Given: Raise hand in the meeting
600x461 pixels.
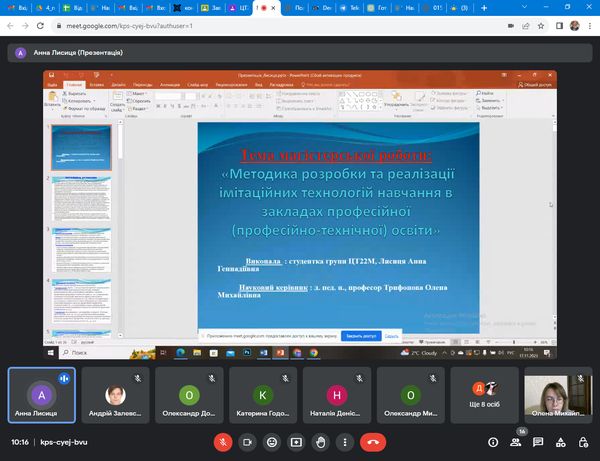Looking at the screenshot, I should 320,441.
